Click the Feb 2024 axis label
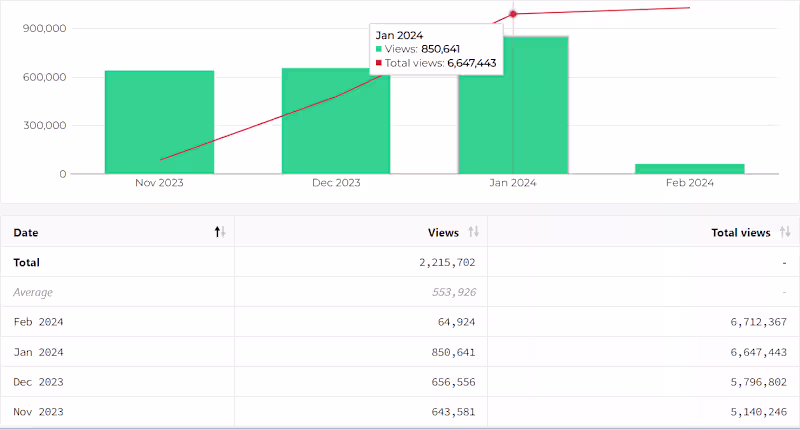 (x=690, y=183)
